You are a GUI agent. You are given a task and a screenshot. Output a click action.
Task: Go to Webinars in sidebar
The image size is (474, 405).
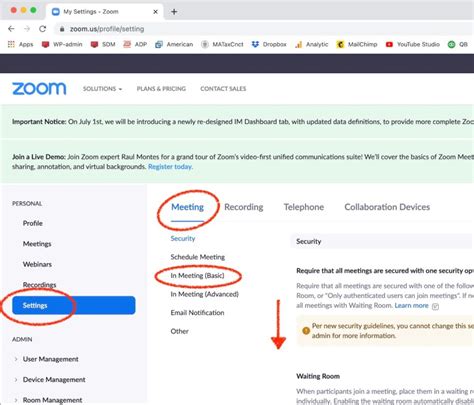pyautogui.click(x=37, y=264)
